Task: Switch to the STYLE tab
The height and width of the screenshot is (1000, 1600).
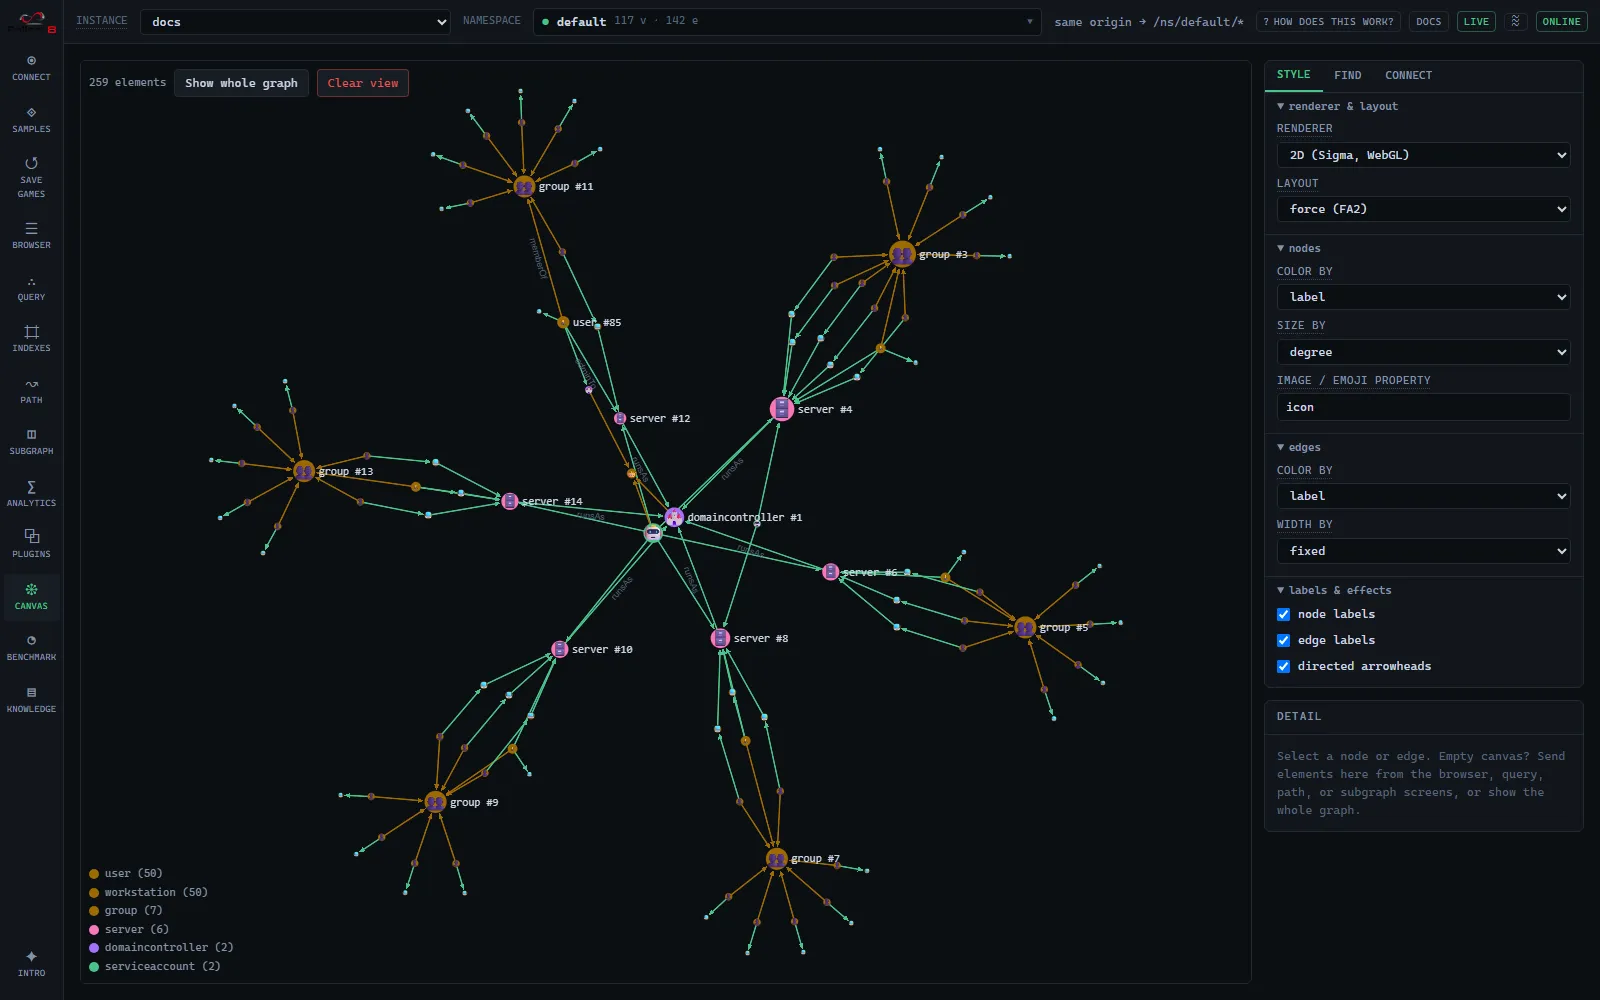Action: pyautogui.click(x=1293, y=75)
